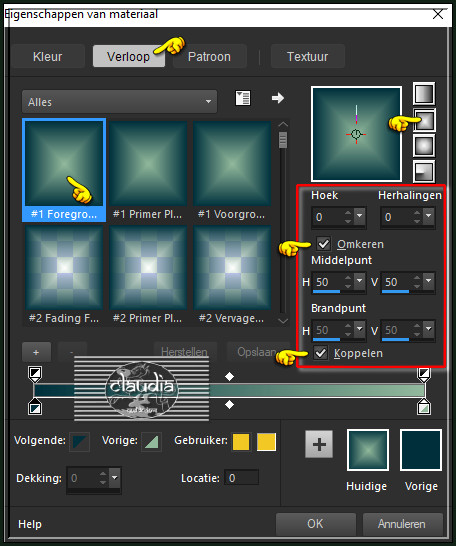Click the arrow icon beside category list
Viewport: 456px width, 546px height.
pos(278,98)
